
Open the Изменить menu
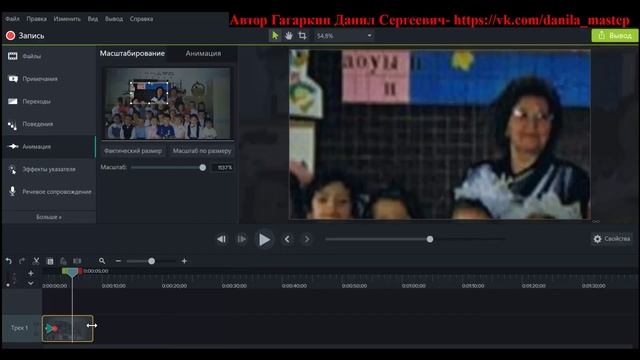[x=67, y=19]
